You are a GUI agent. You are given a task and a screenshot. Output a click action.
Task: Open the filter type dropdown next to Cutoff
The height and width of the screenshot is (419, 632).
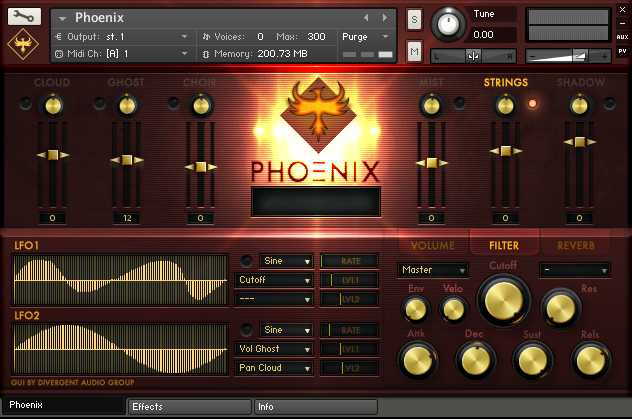[574, 270]
